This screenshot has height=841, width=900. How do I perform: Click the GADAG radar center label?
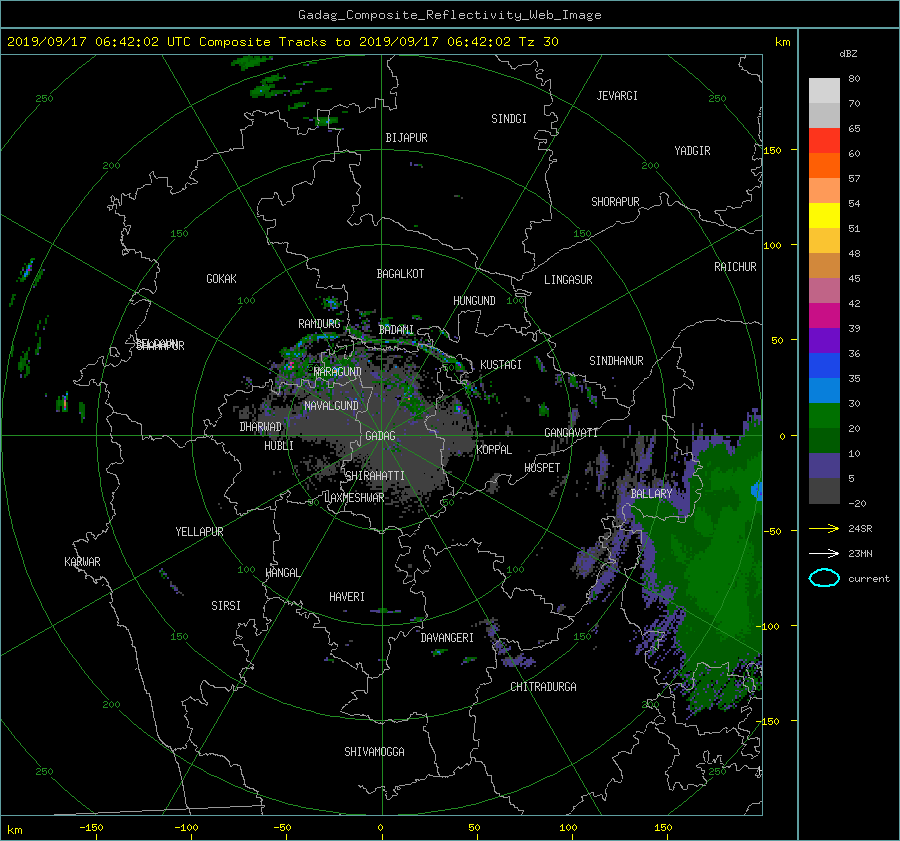tap(380, 436)
